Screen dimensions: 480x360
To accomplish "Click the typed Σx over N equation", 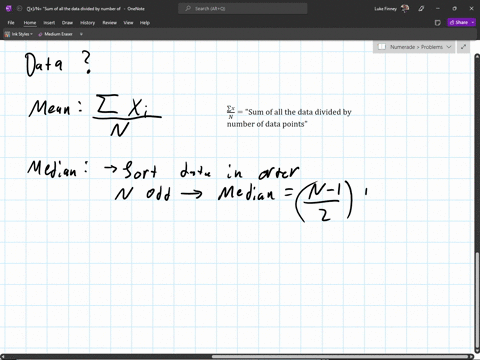I will coord(231,112).
